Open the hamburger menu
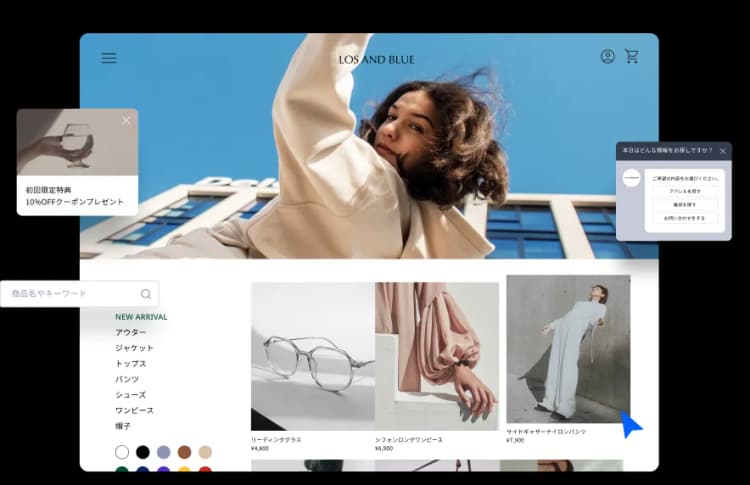 click(109, 58)
